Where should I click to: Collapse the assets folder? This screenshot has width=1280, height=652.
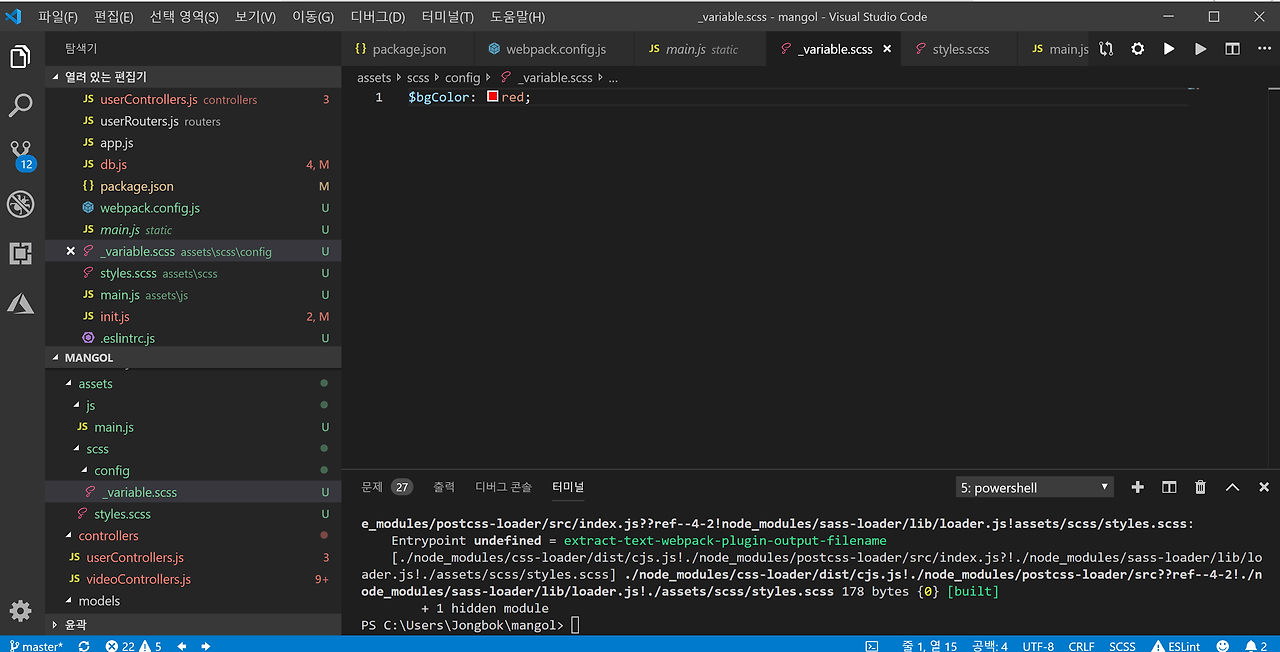click(x=95, y=383)
